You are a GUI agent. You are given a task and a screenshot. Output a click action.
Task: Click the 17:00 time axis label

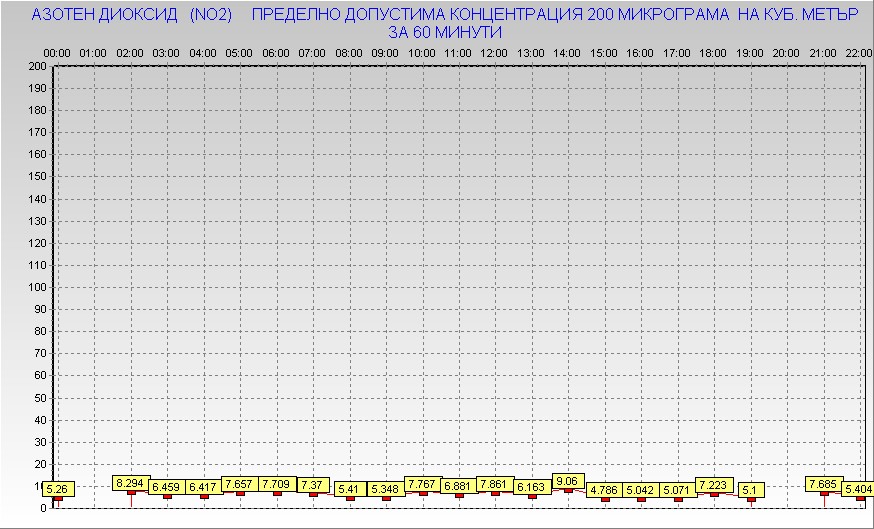[677, 54]
